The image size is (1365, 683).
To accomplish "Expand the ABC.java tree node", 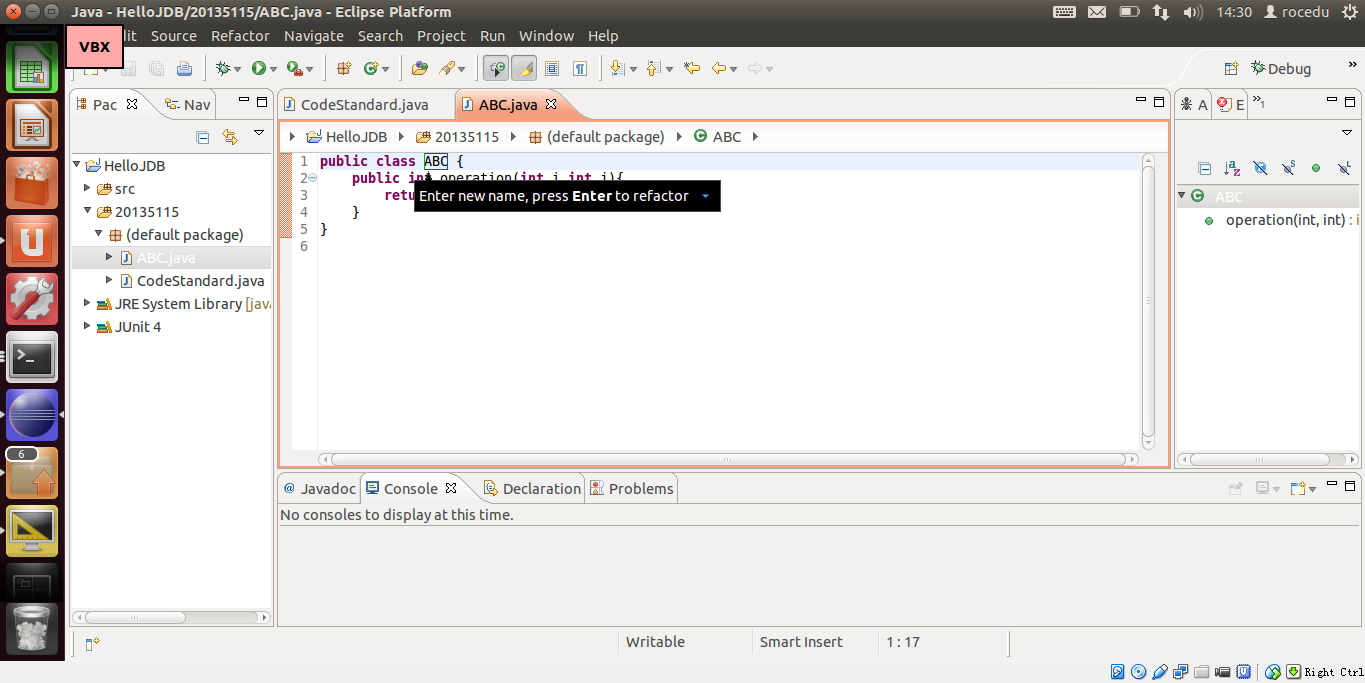I will (x=110, y=258).
